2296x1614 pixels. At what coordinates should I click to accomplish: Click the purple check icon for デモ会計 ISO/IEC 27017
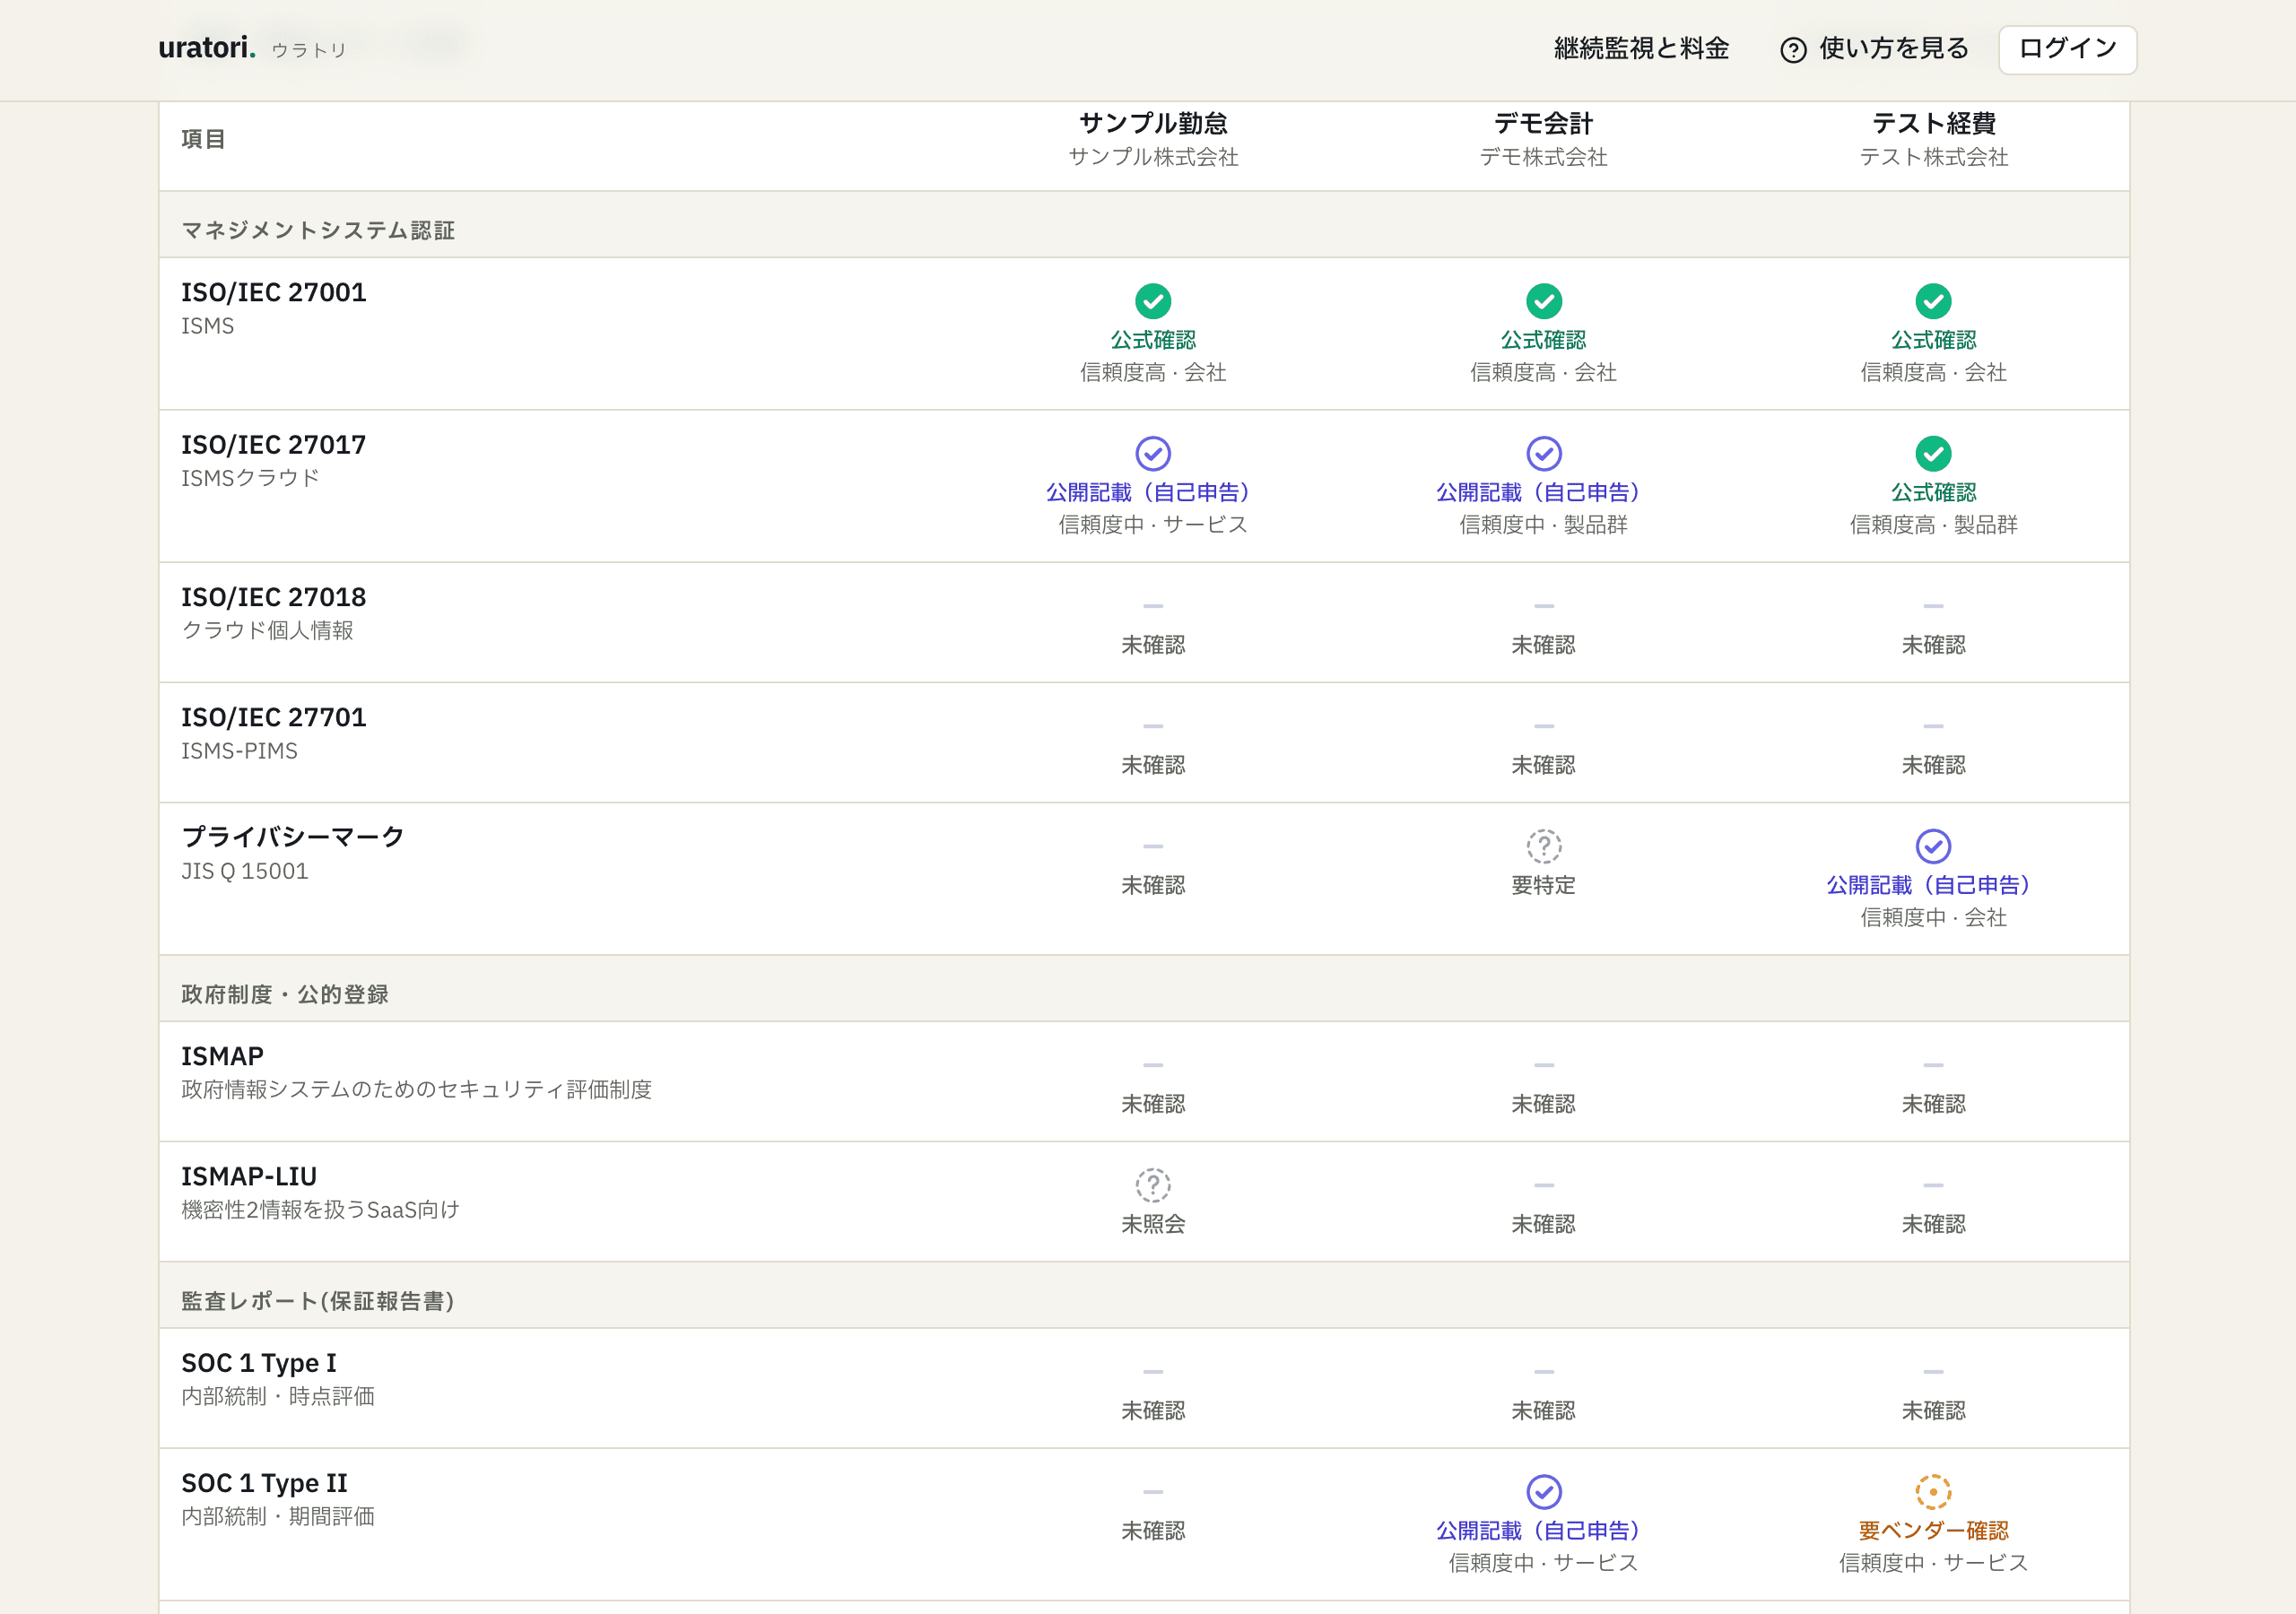click(x=1543, y=453)
